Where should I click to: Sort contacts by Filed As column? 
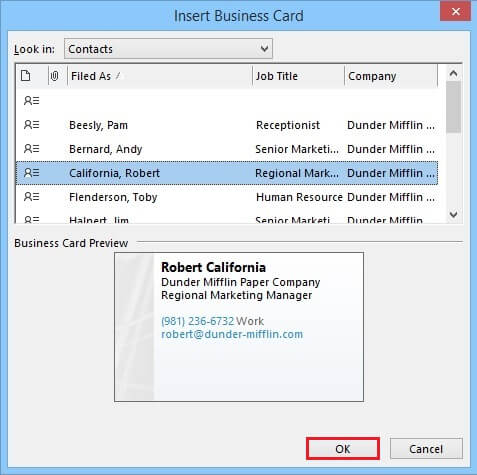pyautogui.click(x=160, y=76)
